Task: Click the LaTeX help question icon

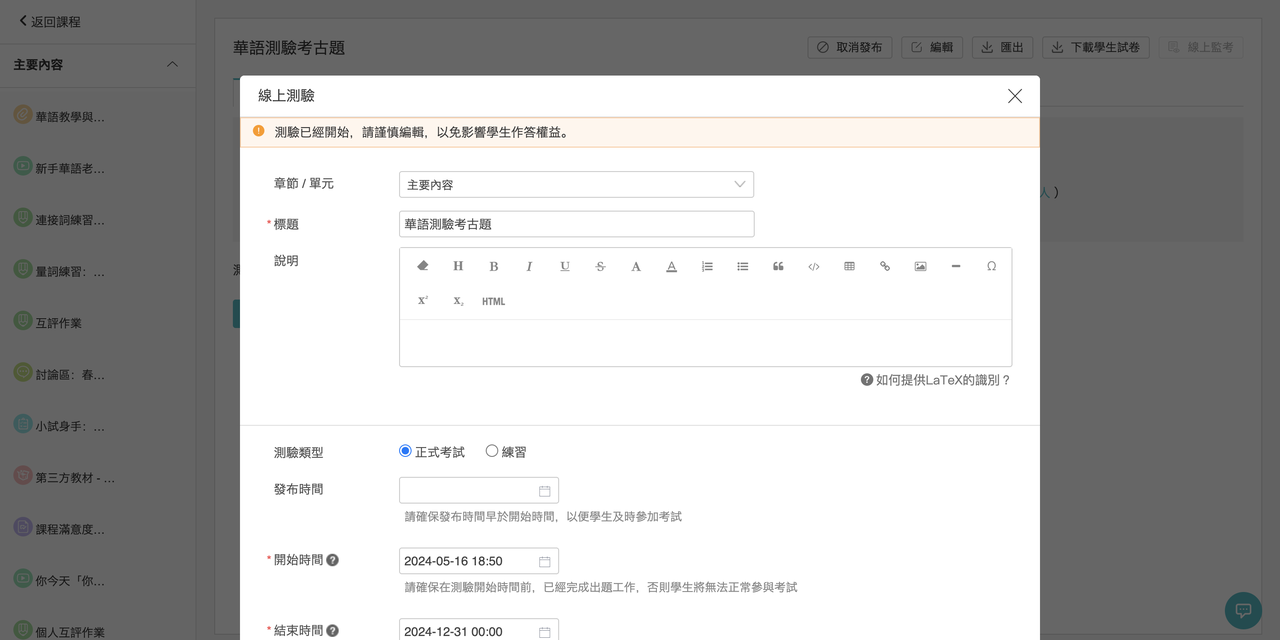Action: (867, 380)
